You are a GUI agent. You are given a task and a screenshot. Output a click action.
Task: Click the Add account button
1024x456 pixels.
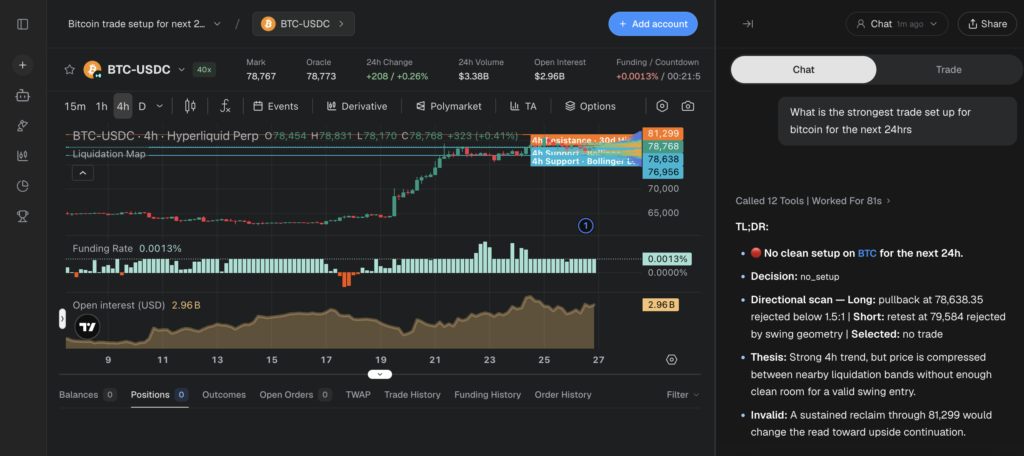653,24
